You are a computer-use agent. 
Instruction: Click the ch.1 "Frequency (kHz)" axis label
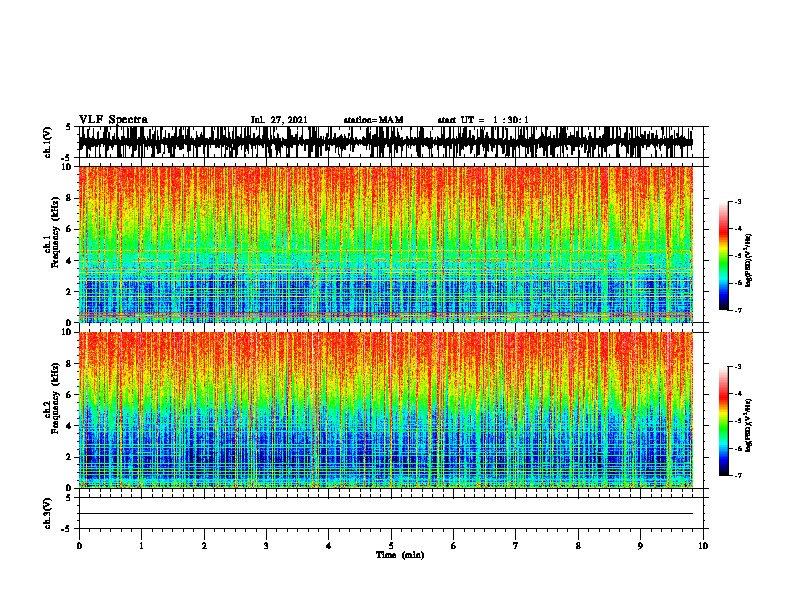[x=55, y=232]
